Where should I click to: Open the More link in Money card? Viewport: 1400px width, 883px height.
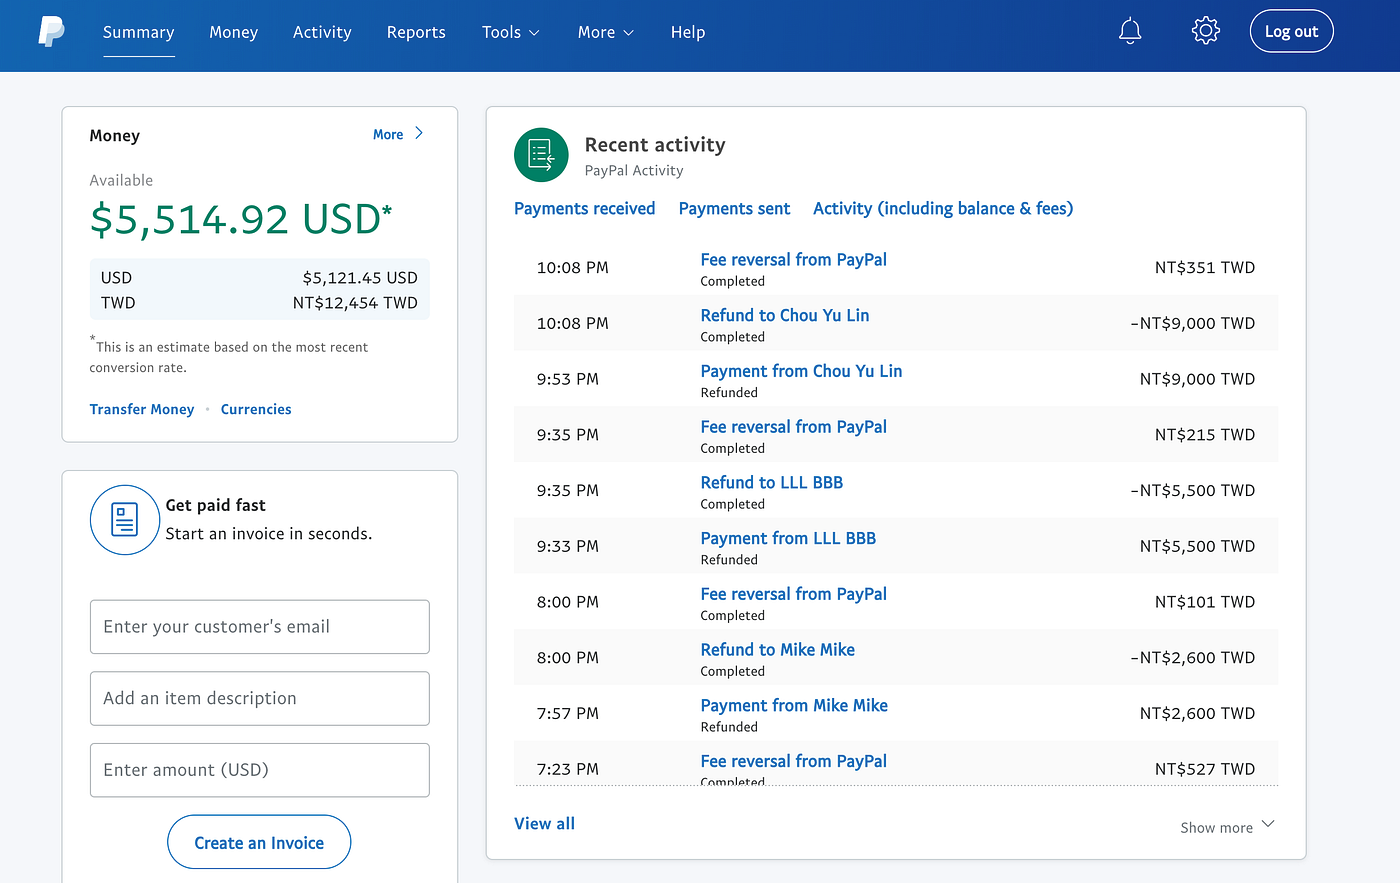click(x=388, y=134)
